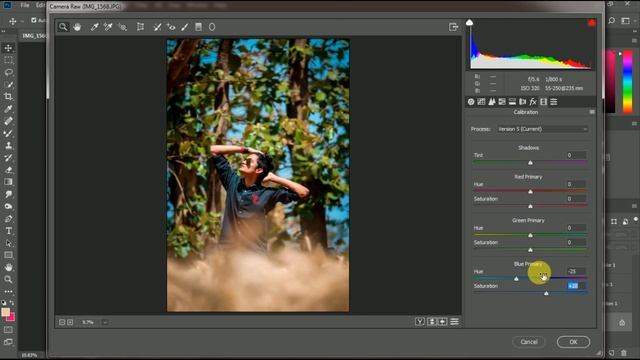Choose the Color Sampler tool
Viewport: 640px width, 360px height.
pos(108,27)
